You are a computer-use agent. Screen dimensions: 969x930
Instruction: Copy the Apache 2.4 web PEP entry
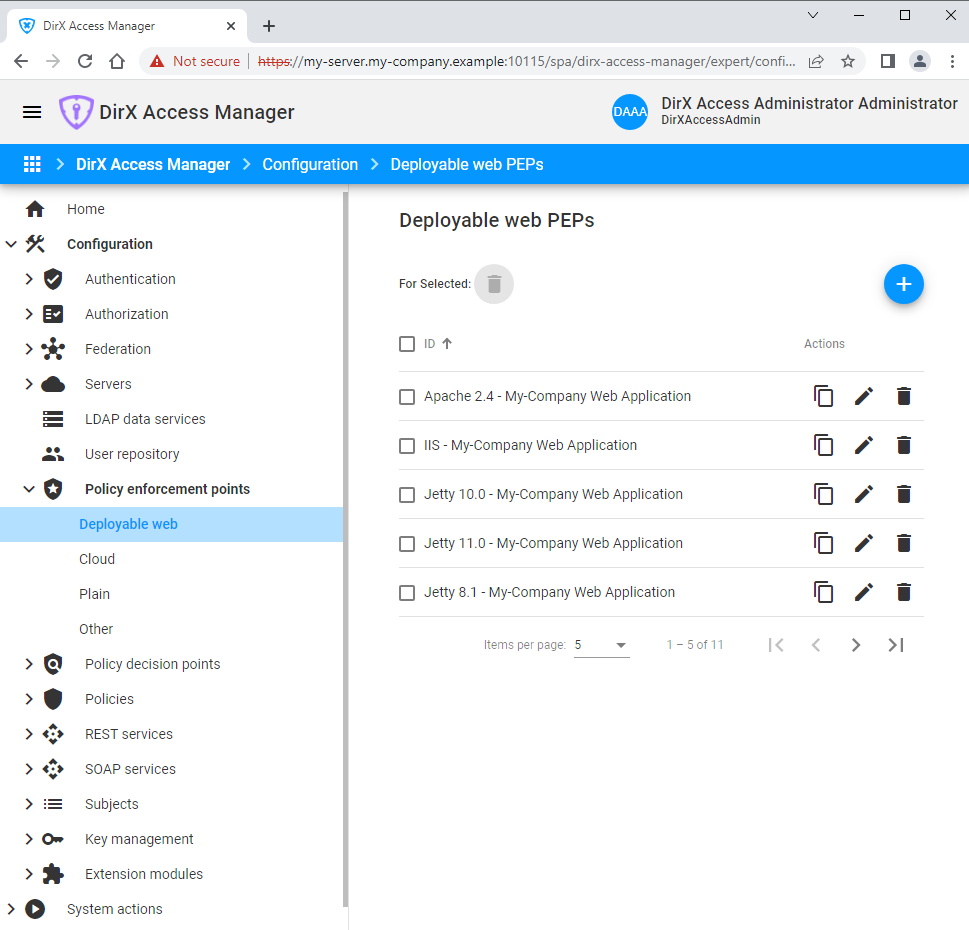[823, 396]
